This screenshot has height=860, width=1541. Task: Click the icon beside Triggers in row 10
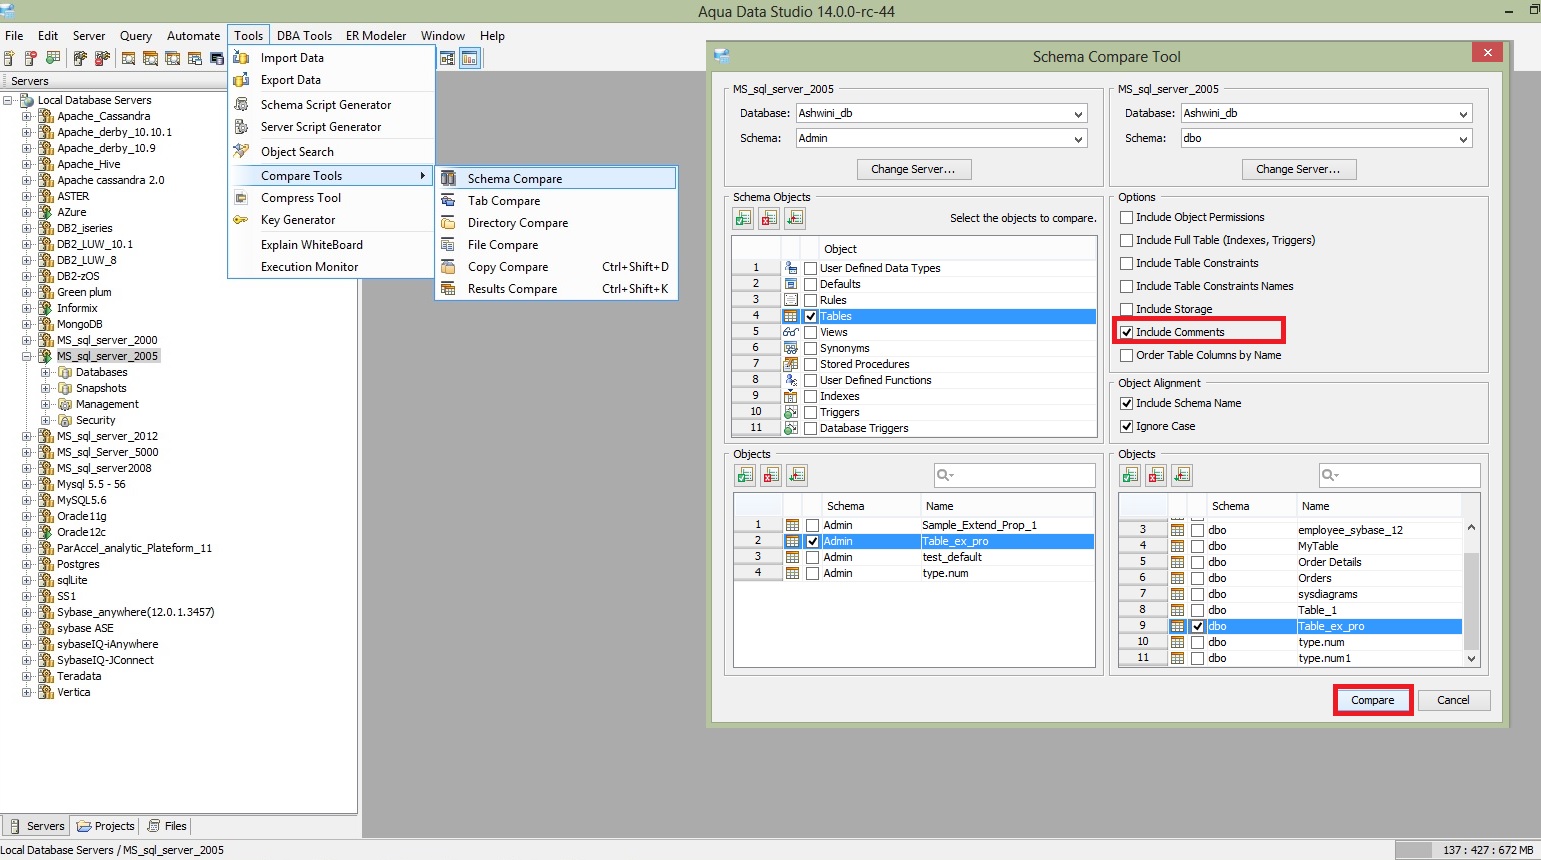coord(791,412)
